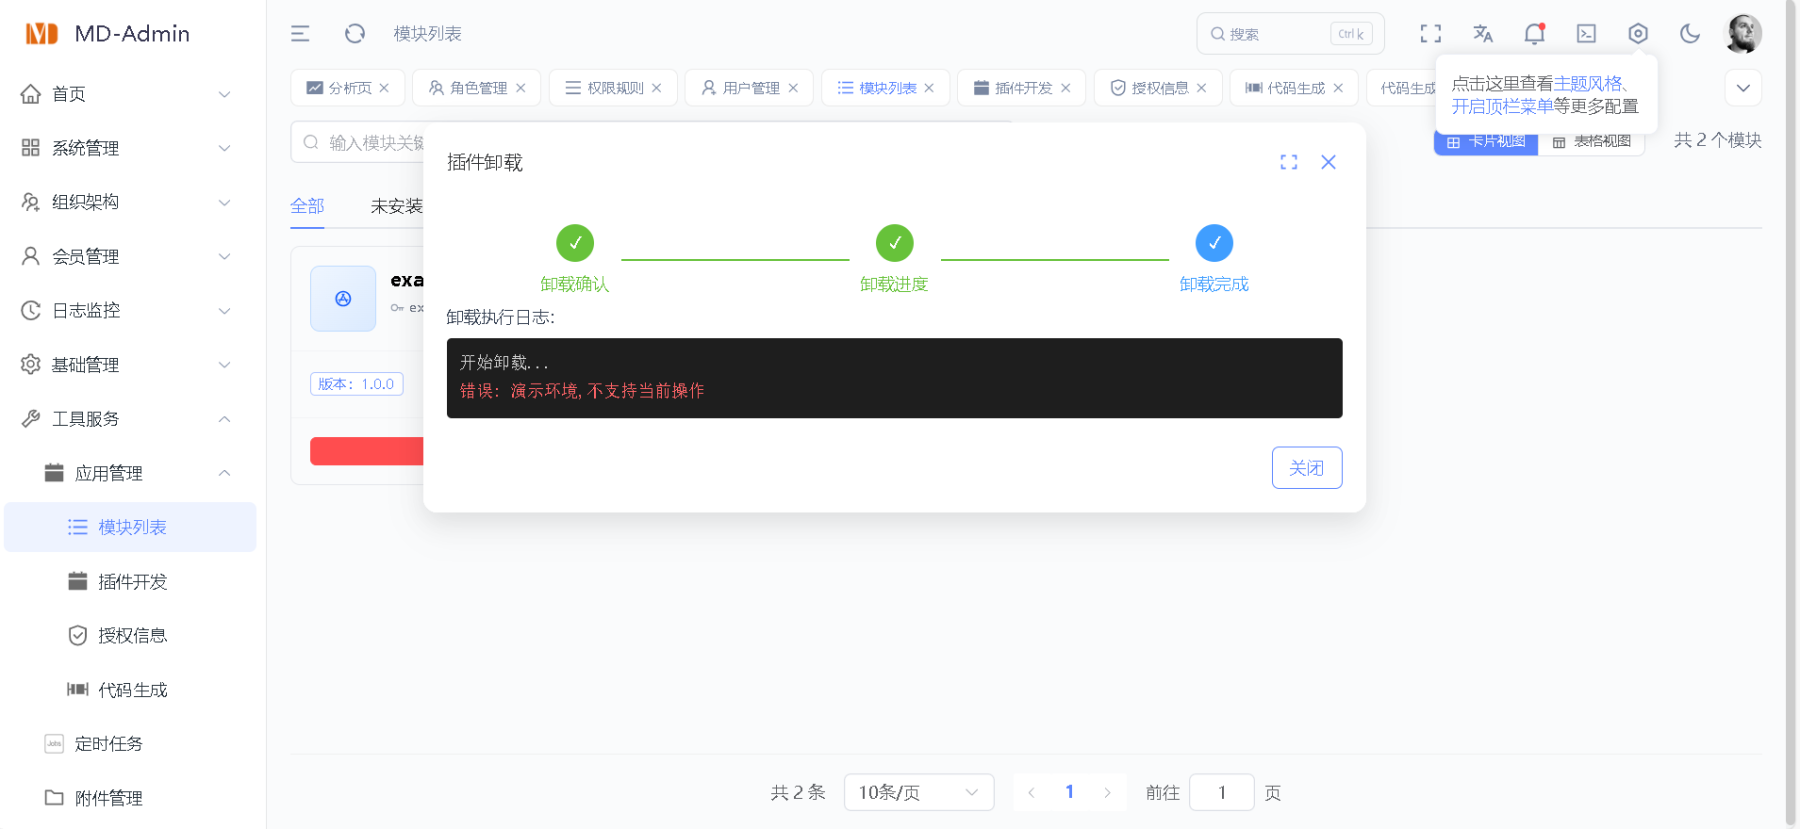Image resolution: width=1800 pixels, height=829 pixels.
Task: Close the 权限规则 tab
Action: (657, 88)
